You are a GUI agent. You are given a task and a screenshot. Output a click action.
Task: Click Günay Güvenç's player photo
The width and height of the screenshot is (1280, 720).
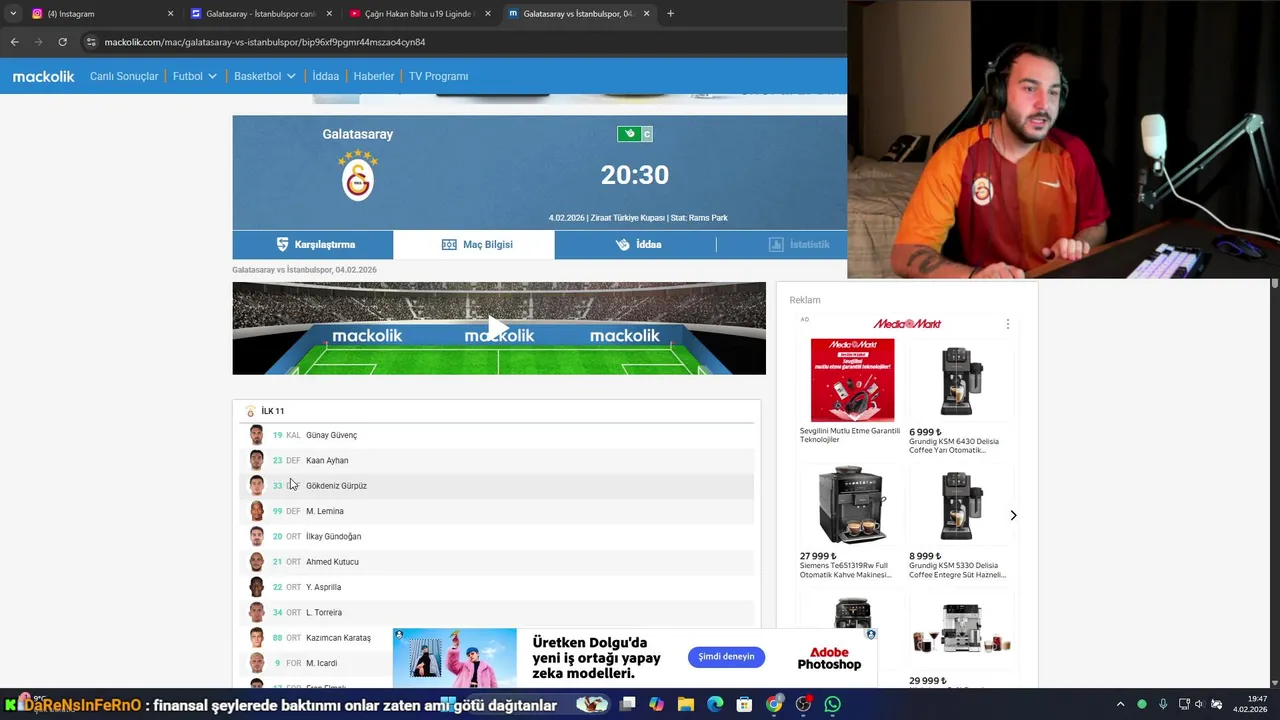coord(256,435)
